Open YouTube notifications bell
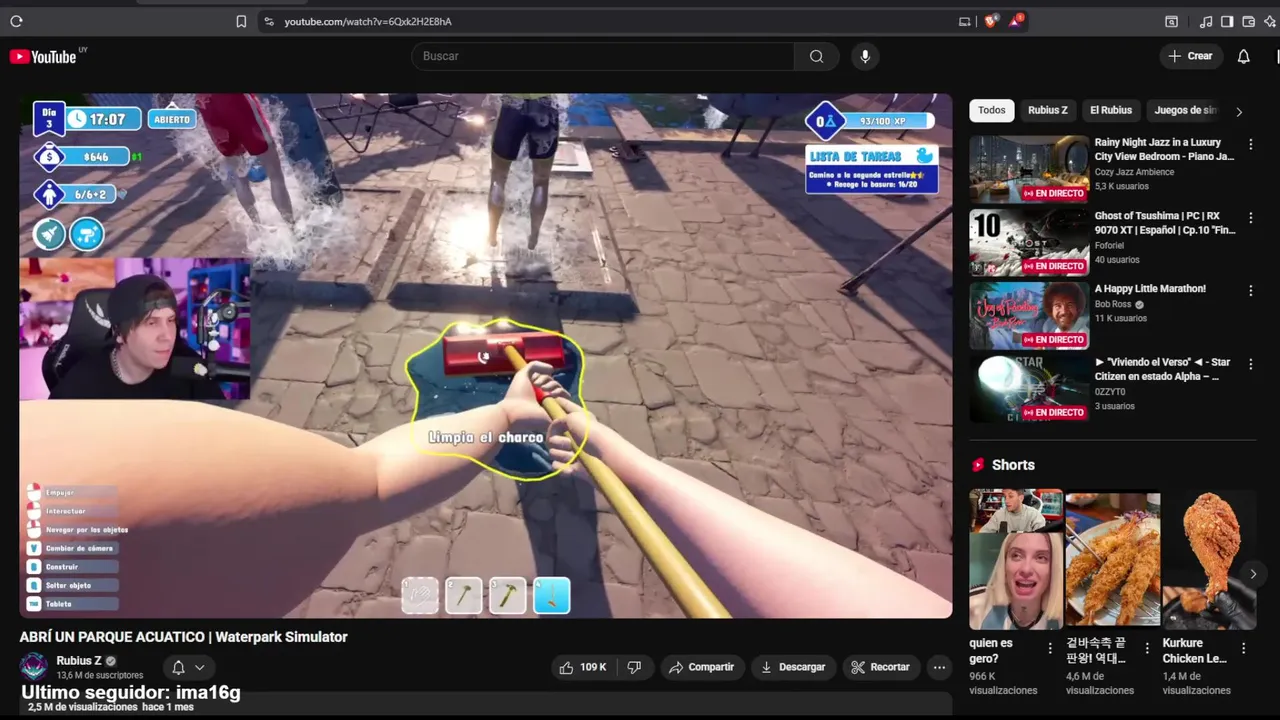1280x720 pixels. tap(1243, 56)
